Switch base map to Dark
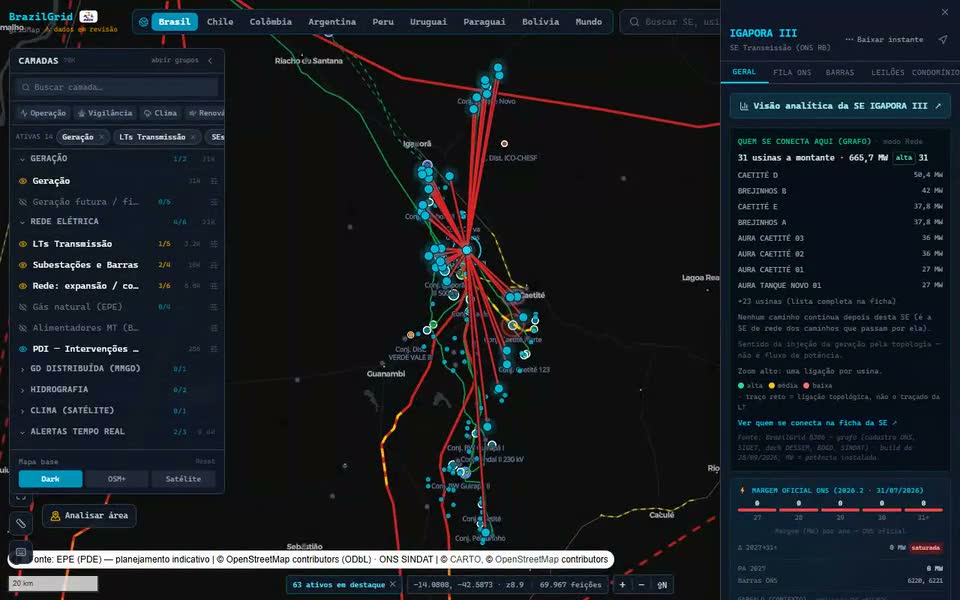The height and width of the screenshot is (600, 960). pyautogui.click(x=50, y=479)
